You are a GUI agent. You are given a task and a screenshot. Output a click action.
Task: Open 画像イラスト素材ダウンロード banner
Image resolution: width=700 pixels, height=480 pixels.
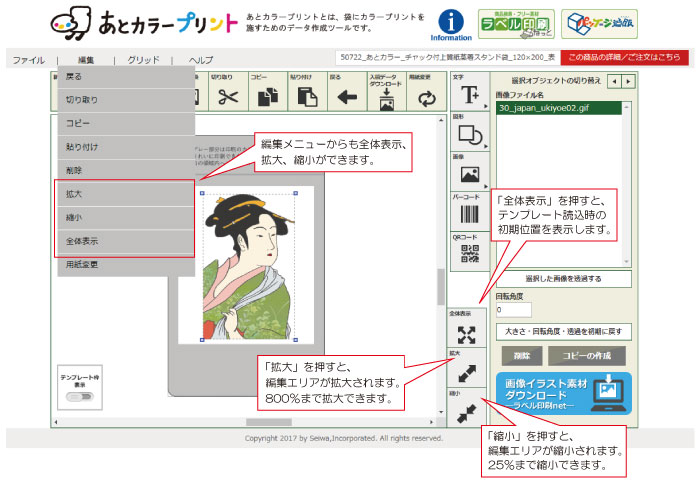[x=564, y=393]
